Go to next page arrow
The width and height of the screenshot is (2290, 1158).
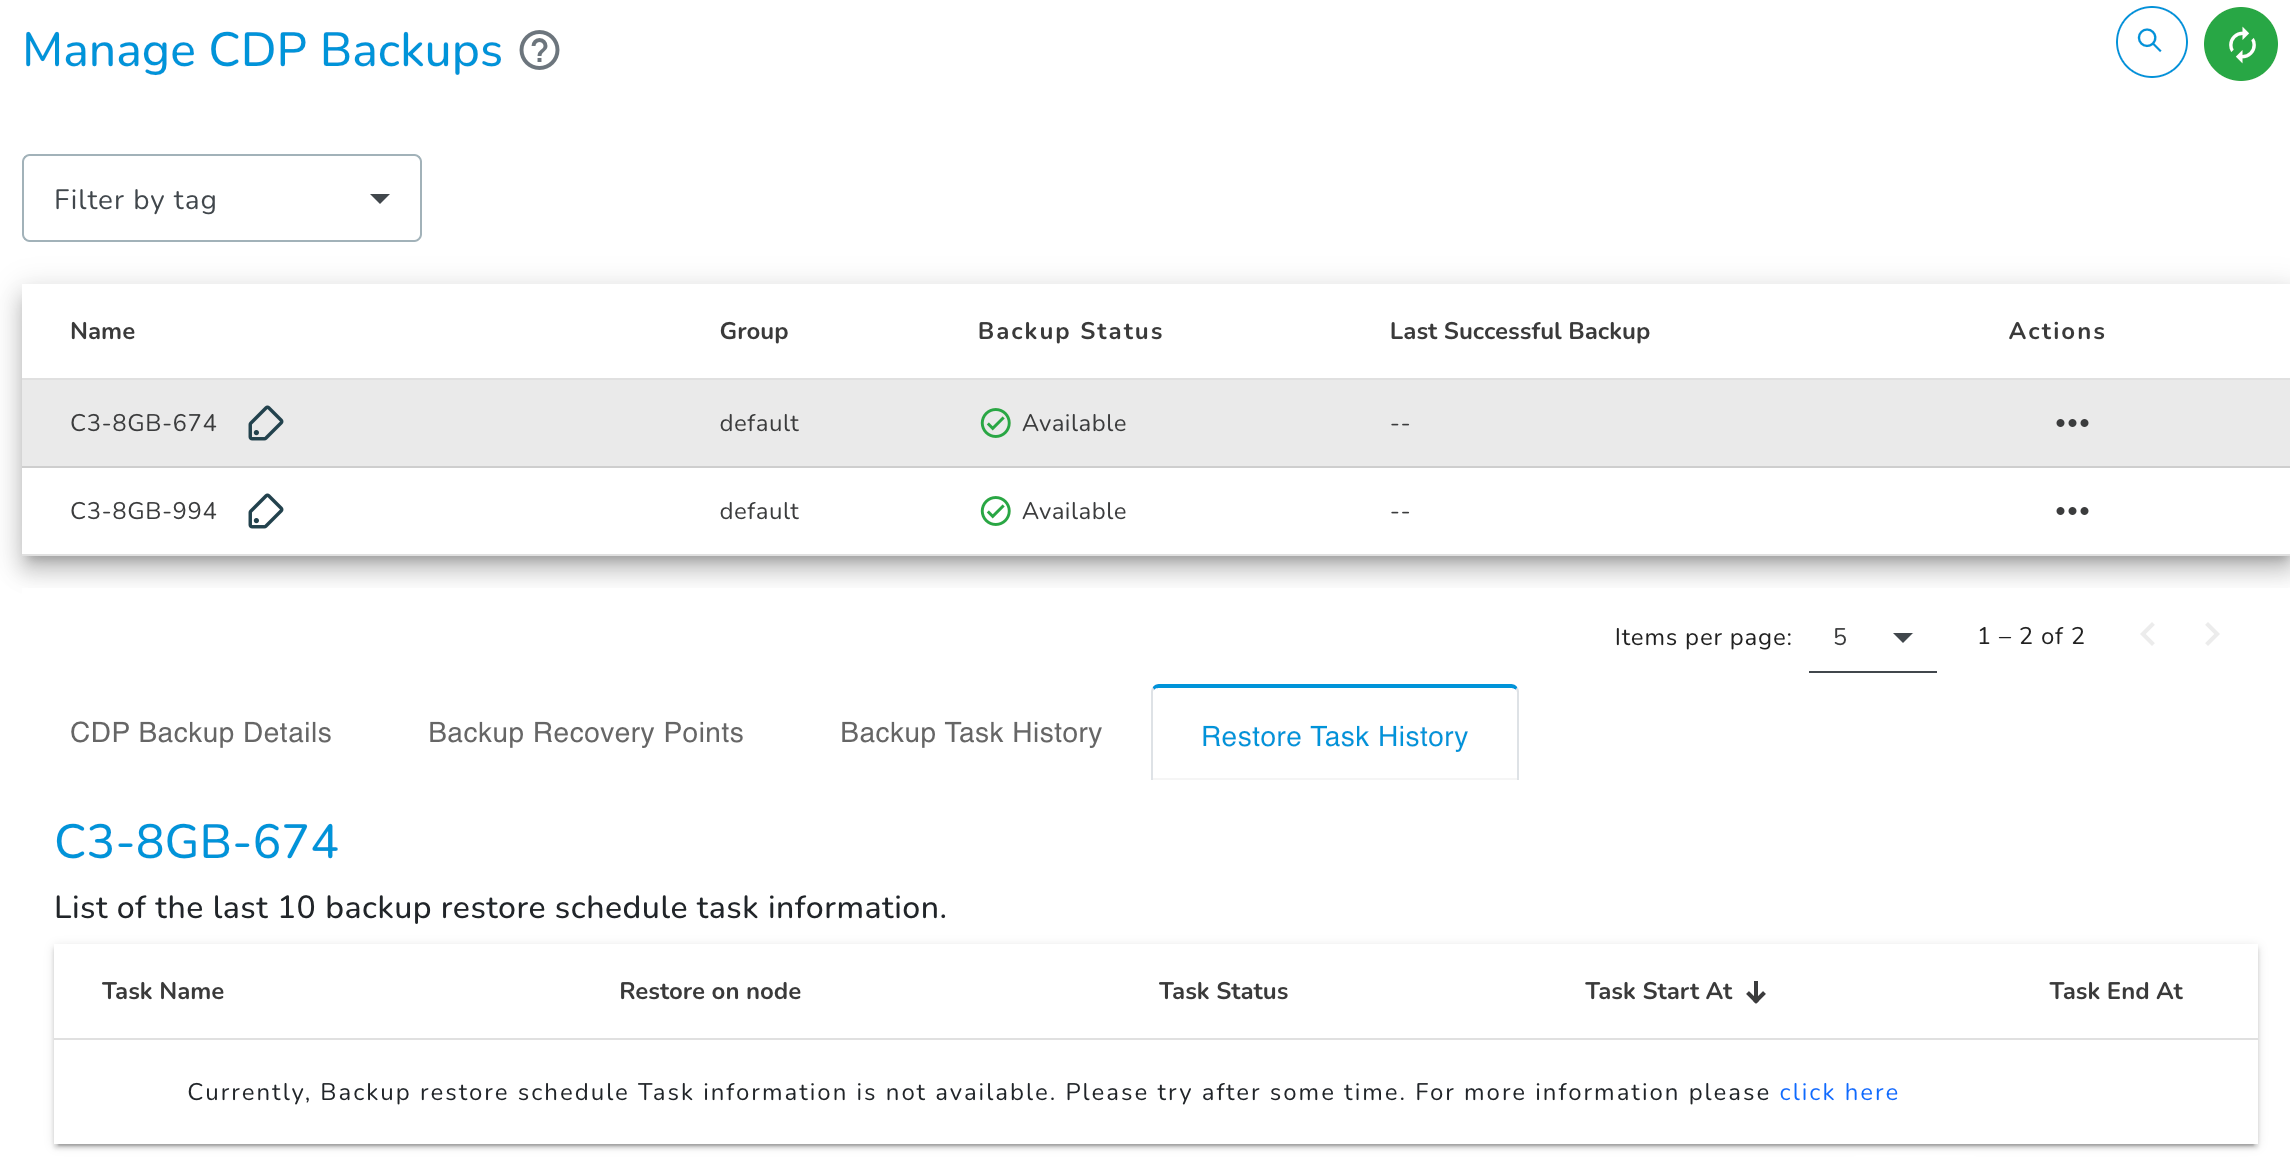coord(2212,635)
